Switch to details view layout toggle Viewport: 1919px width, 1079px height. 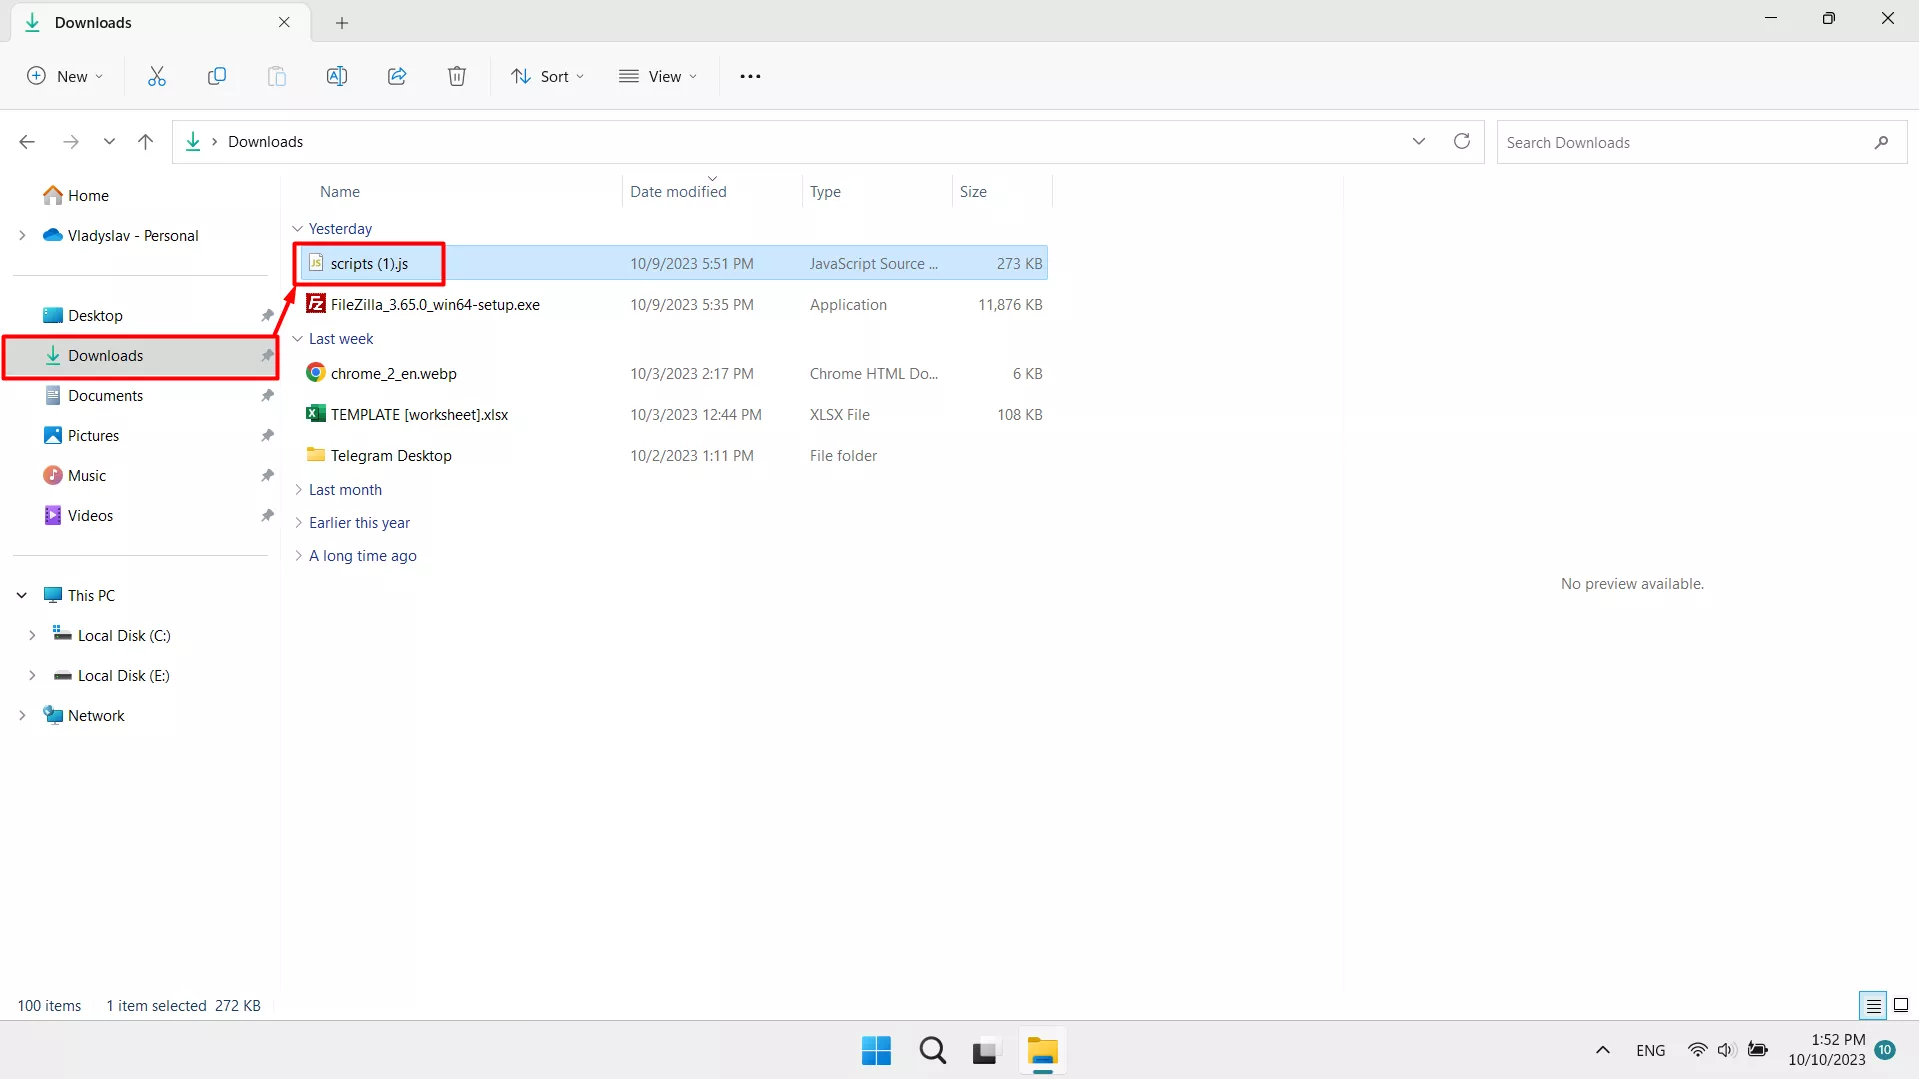tap(1873, 1005)
